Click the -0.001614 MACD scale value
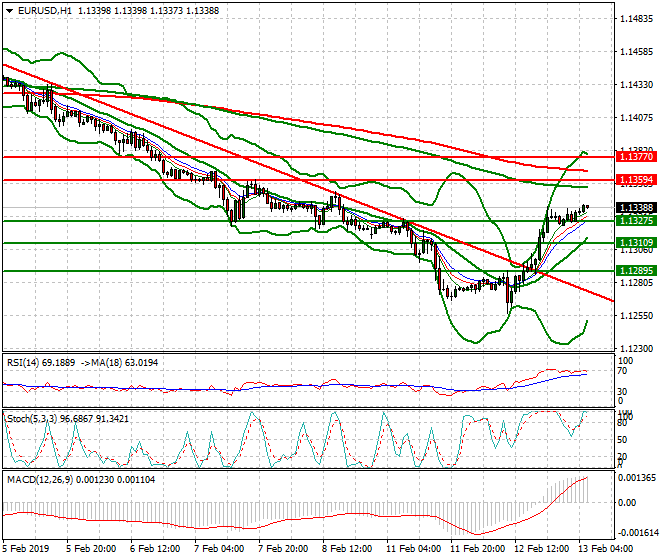 (636, 533)
